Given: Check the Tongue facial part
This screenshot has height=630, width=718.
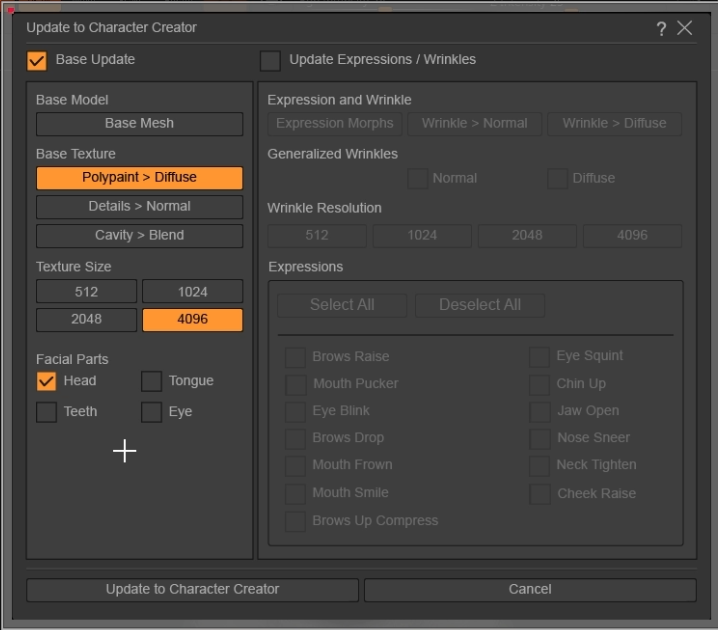Looking at the screenshot, I should (x=152, y=381).
